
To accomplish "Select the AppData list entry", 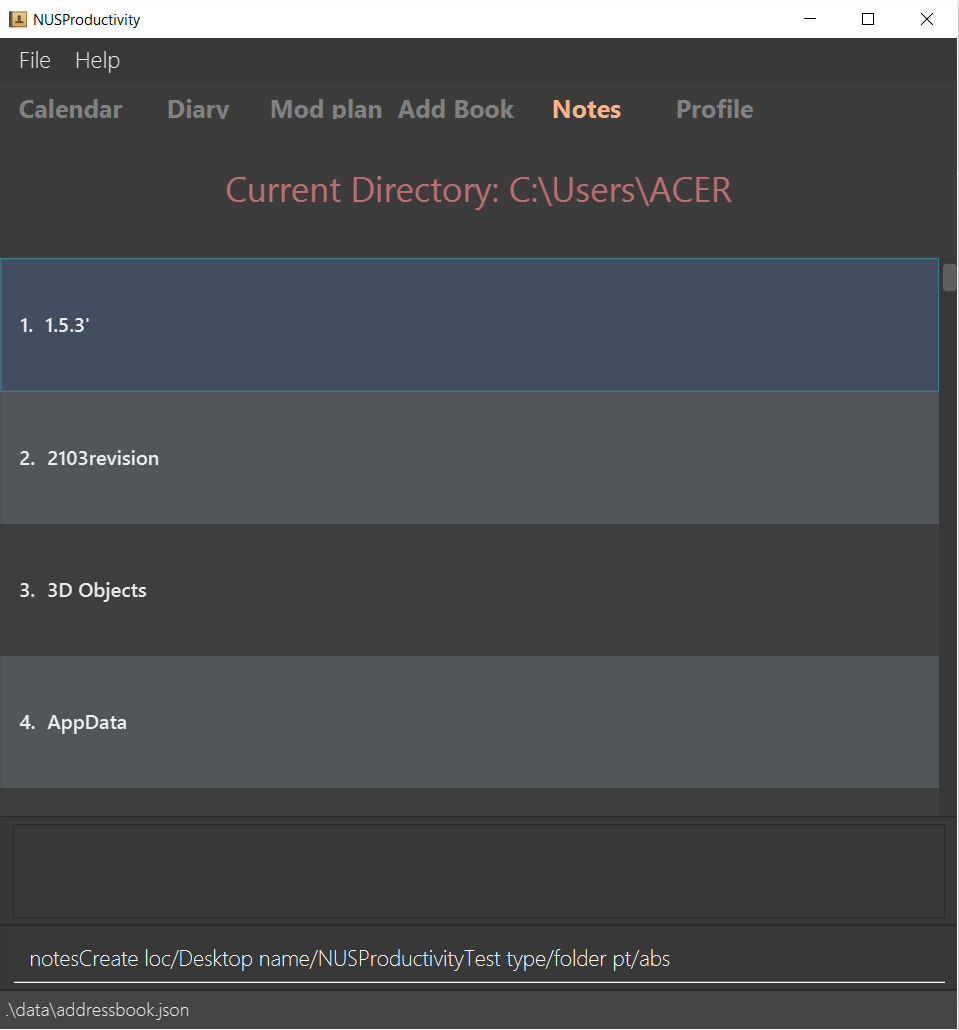I will tap(469, 722).
